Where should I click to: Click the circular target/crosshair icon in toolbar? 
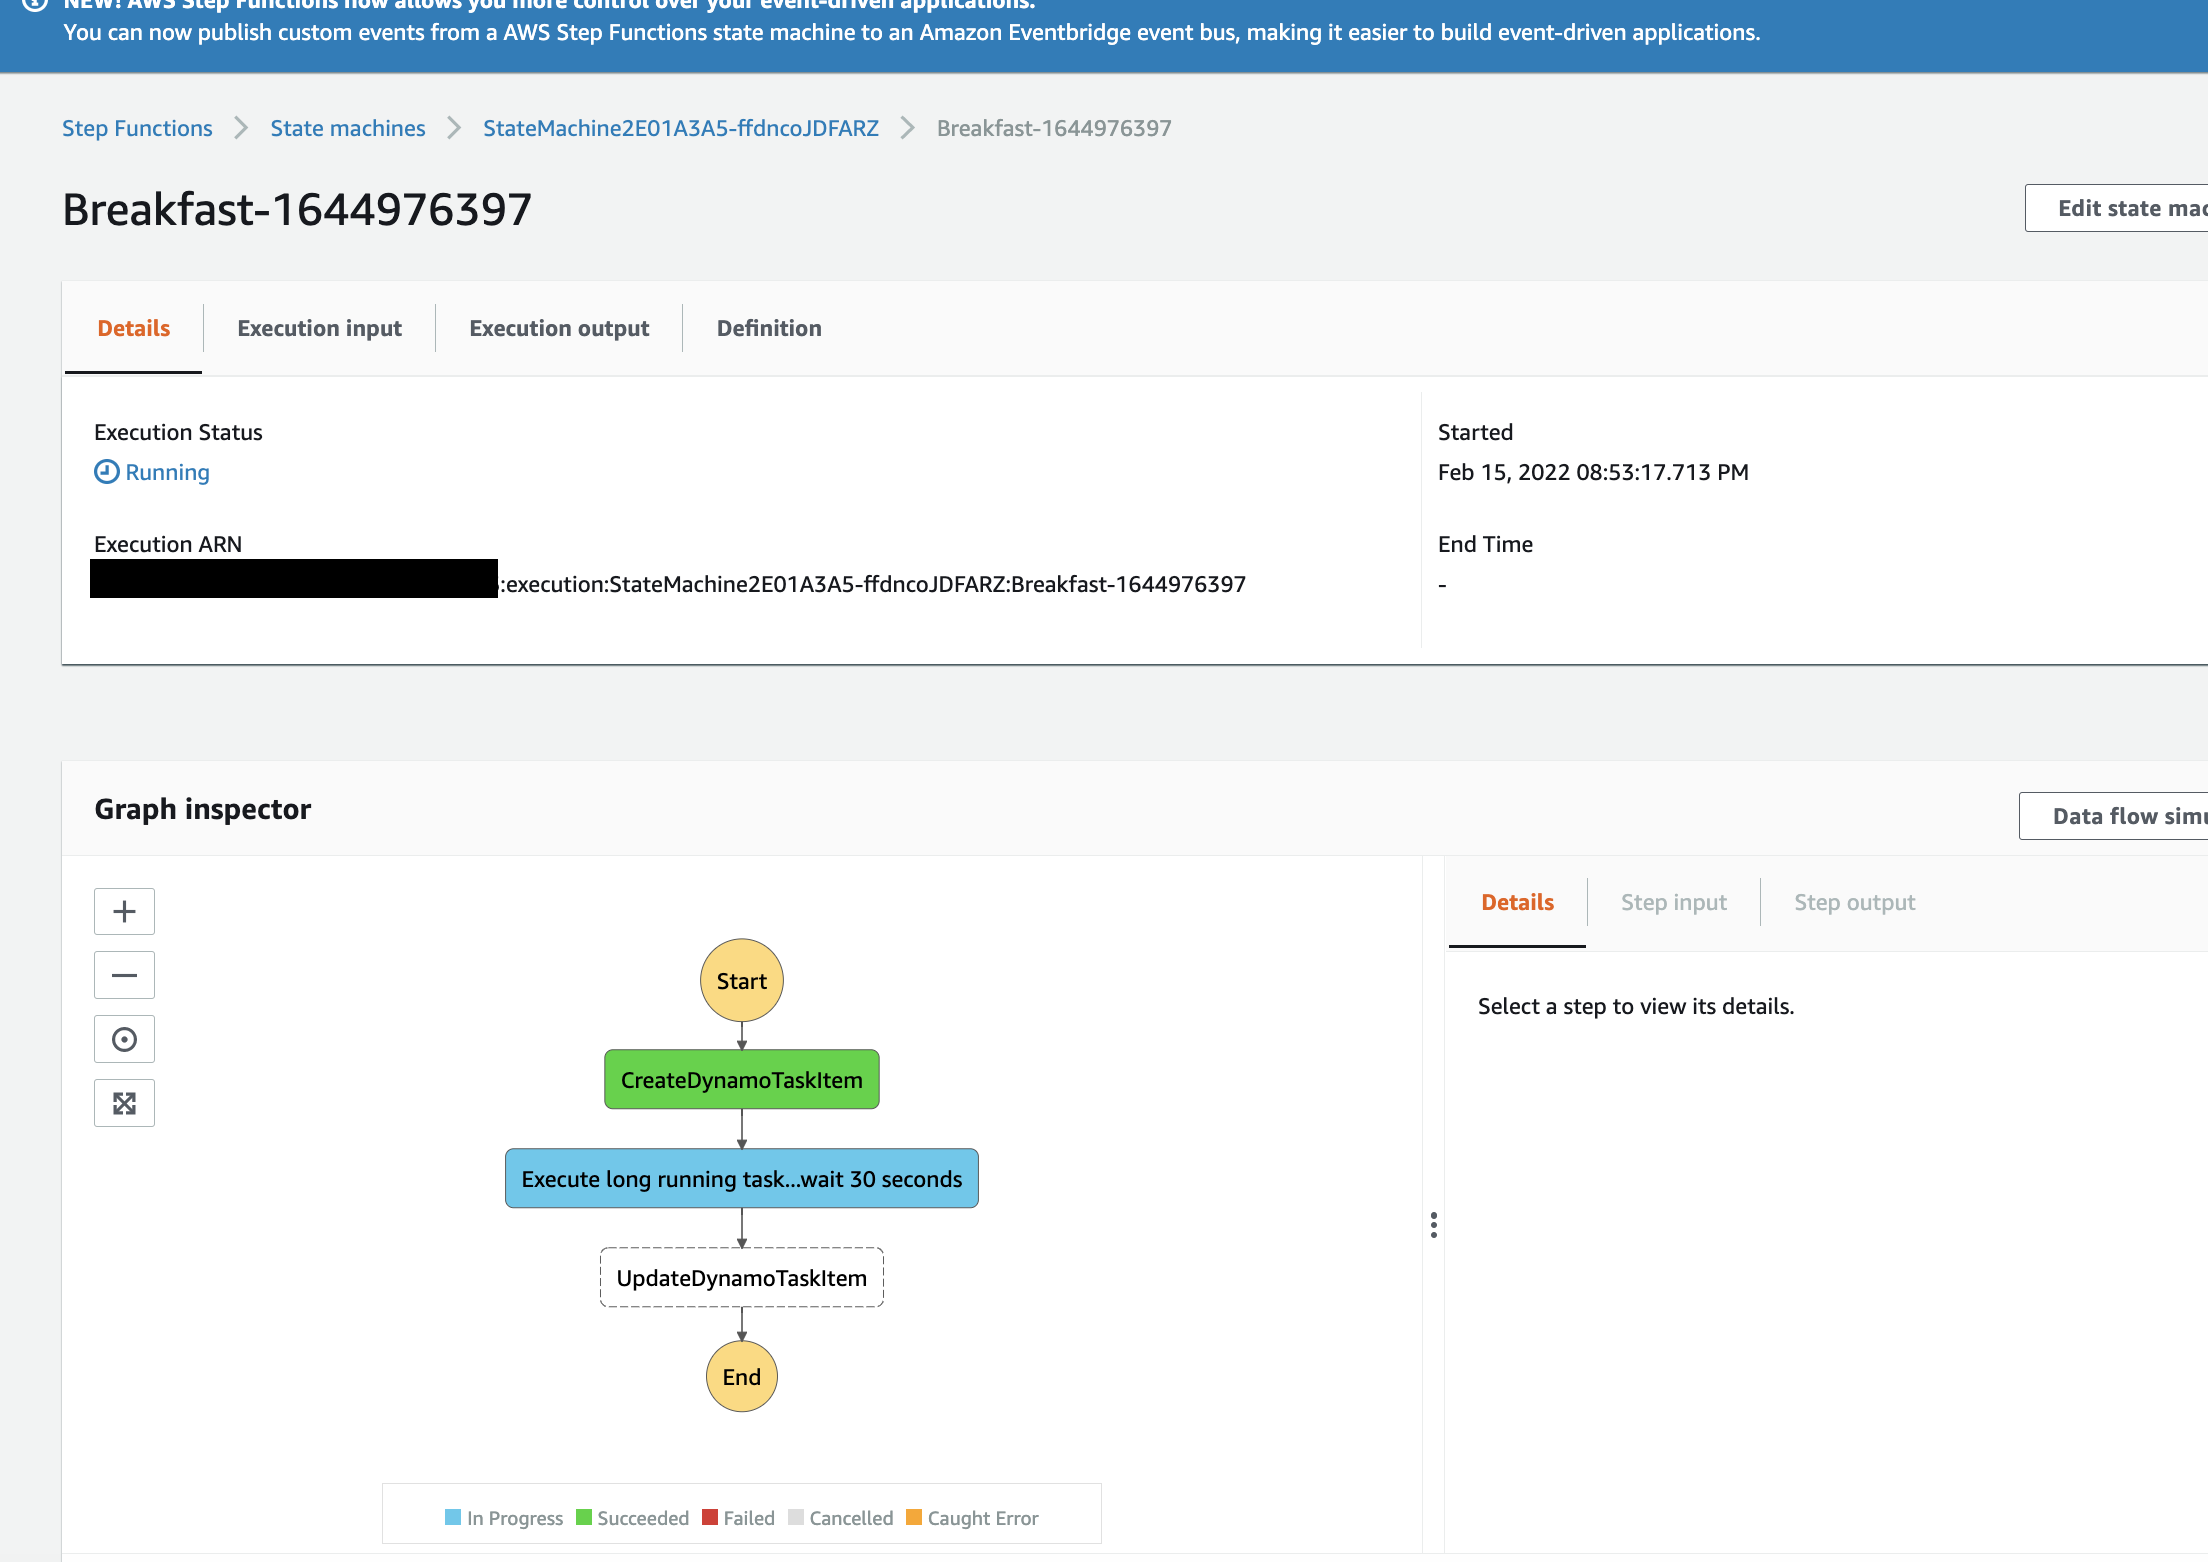click(x=125, y=1038)
